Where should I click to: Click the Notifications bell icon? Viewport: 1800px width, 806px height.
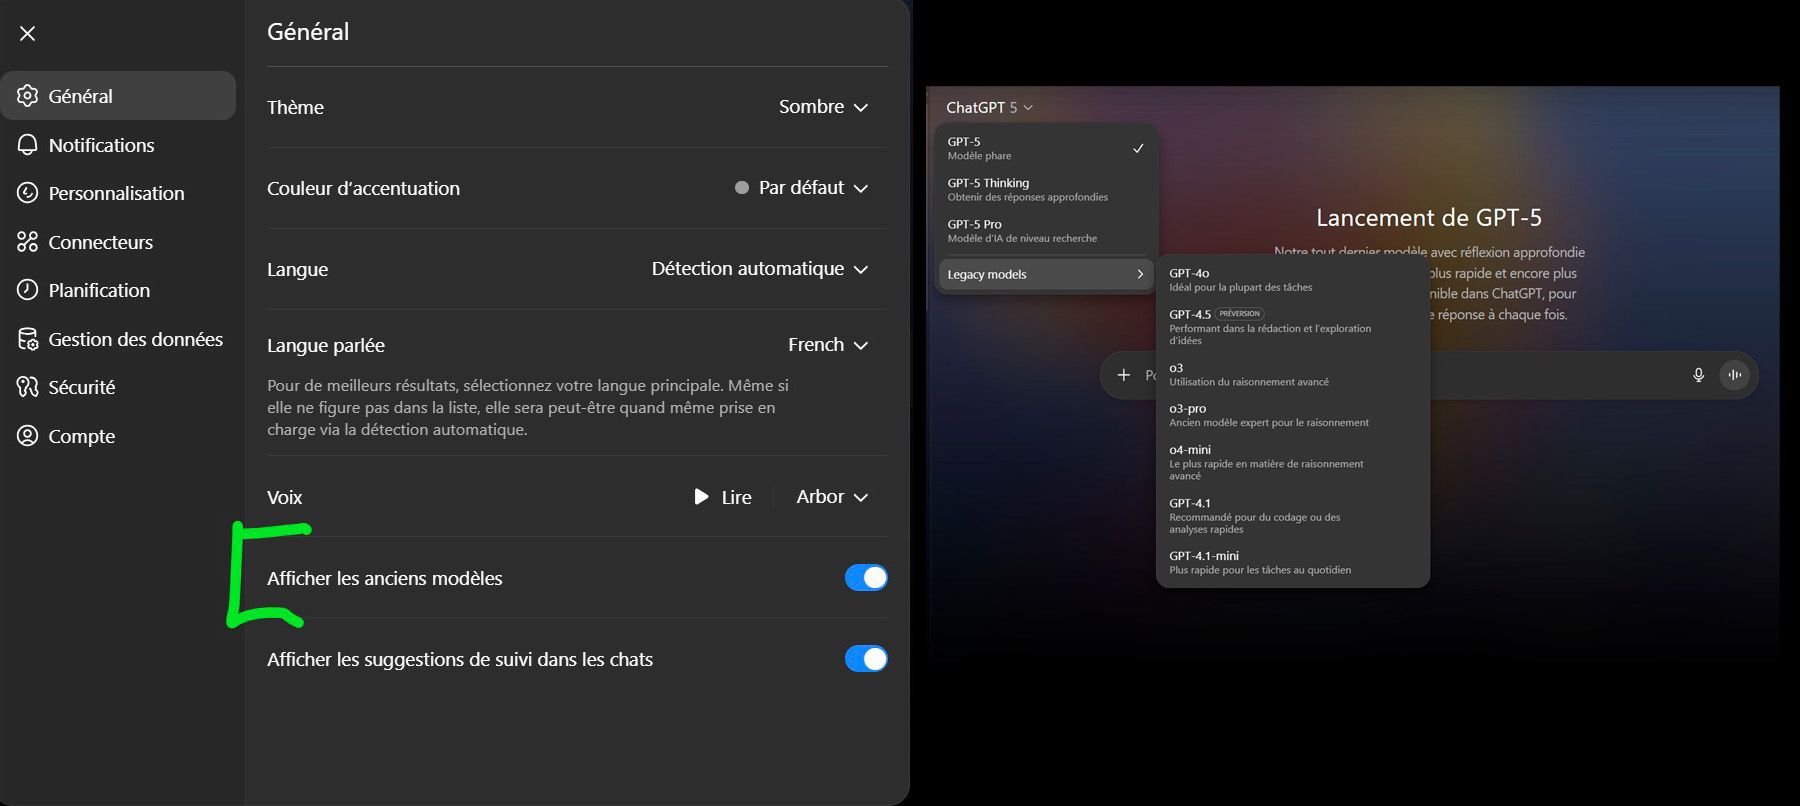tap(28, 145)
